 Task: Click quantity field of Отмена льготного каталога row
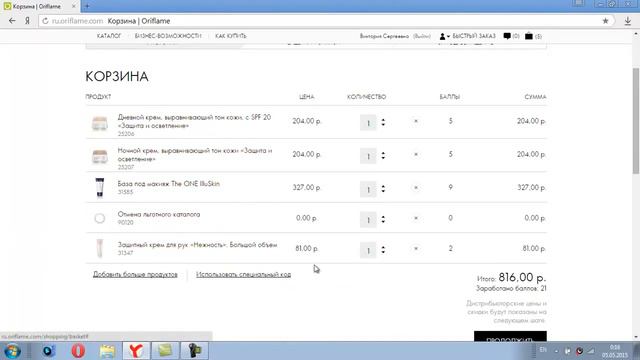[x=368, y=220]
